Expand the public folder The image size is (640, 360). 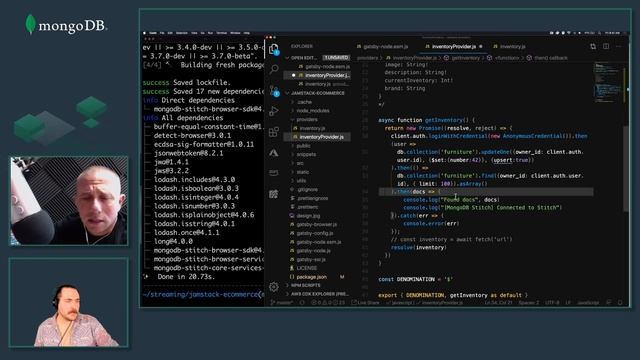(303, 146)
